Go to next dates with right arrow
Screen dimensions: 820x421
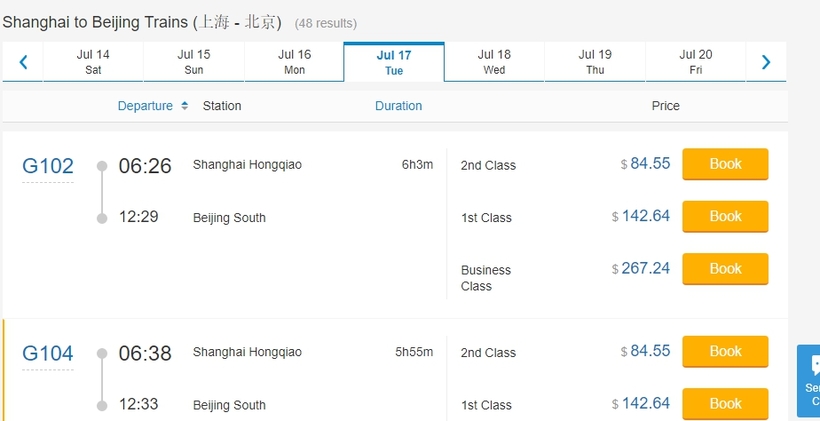pos(766,62)
